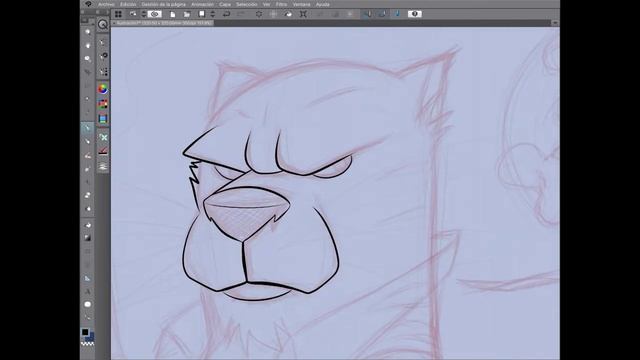This screenshot has width=640, height=360.
Task: Open the Sub Tool palette icon
Action: 103,42
